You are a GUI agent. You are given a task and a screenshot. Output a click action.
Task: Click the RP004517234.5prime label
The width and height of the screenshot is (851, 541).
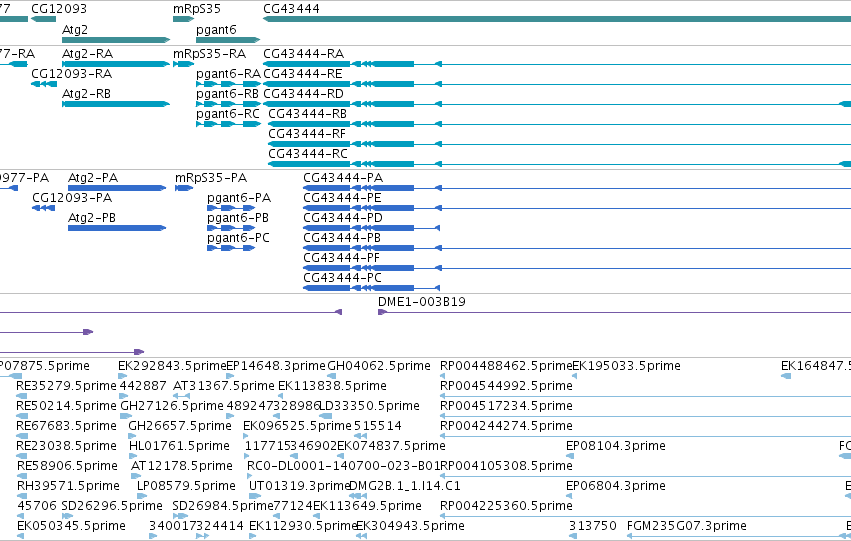(x=506, y=406)
